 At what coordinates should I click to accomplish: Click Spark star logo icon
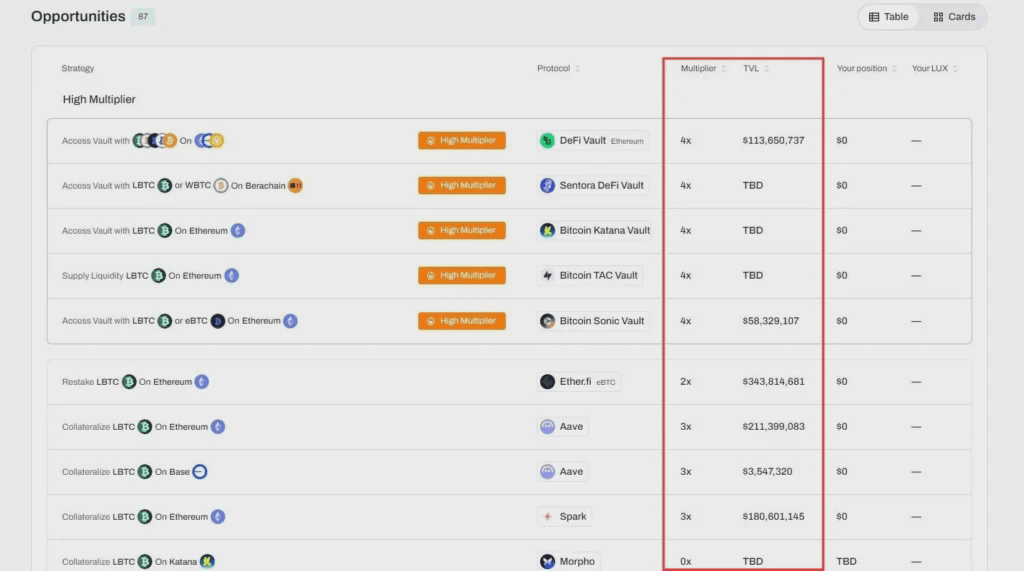click(547, 517)
